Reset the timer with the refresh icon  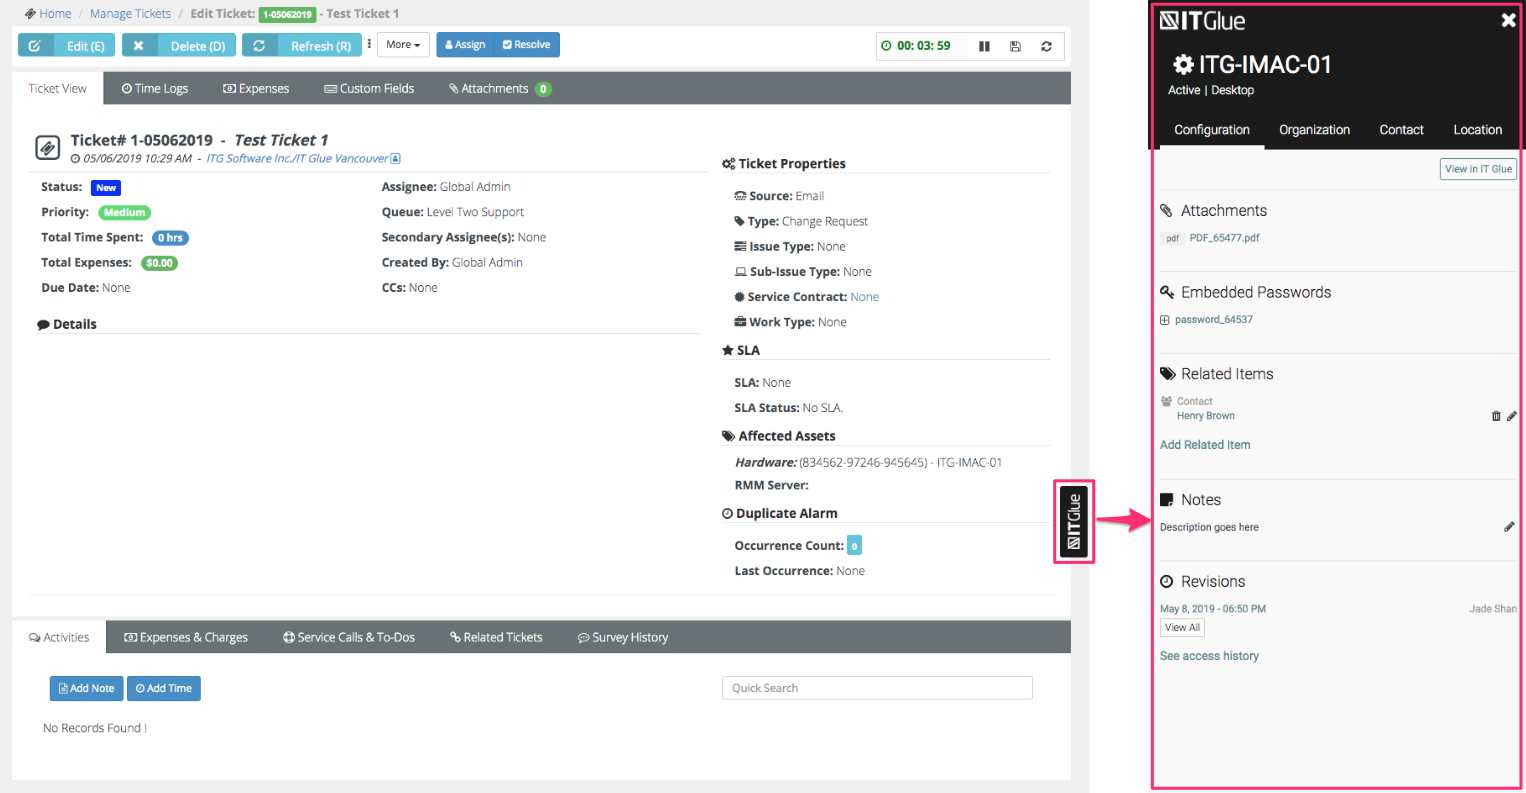coord(1046,46)
